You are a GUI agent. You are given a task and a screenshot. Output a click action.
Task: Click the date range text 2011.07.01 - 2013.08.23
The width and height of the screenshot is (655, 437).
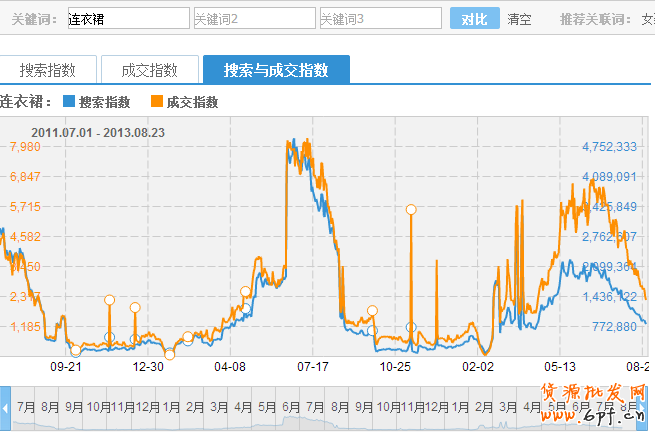(98, 131)
